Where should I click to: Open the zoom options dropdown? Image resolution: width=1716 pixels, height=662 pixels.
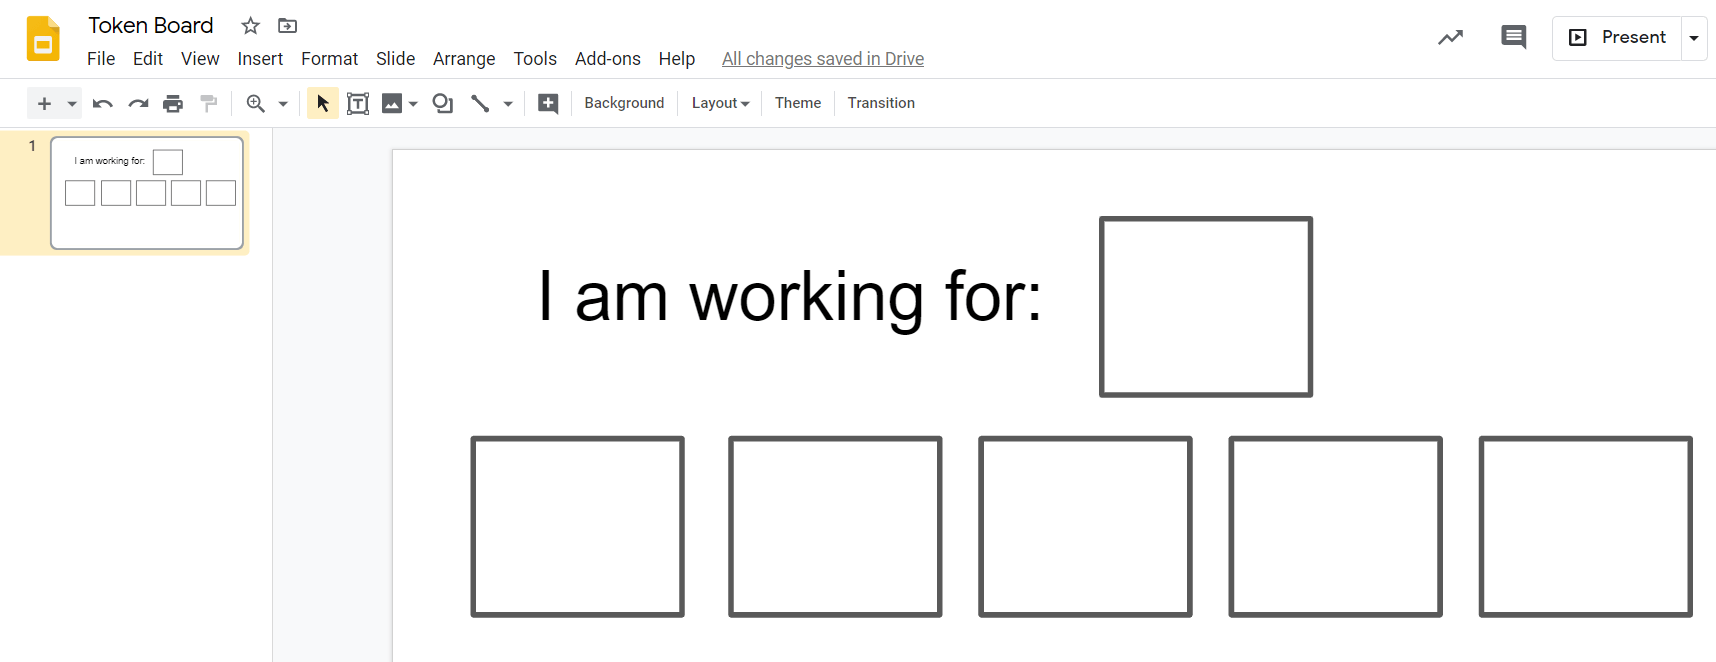click(282, 103)
